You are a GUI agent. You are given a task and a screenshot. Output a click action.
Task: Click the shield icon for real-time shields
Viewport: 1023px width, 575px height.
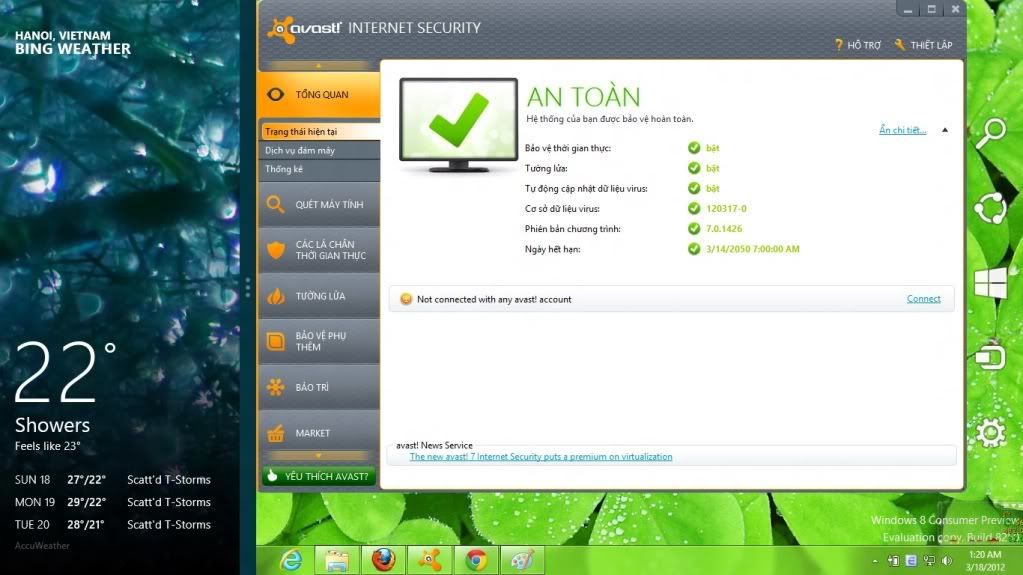(x=275, y=250)
